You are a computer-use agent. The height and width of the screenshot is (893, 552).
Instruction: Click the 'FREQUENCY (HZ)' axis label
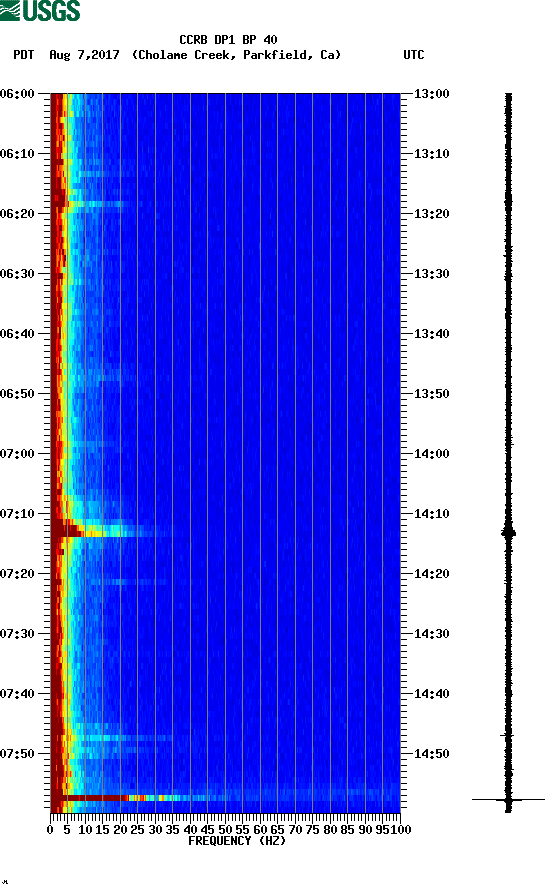click(x=236, y=841)
